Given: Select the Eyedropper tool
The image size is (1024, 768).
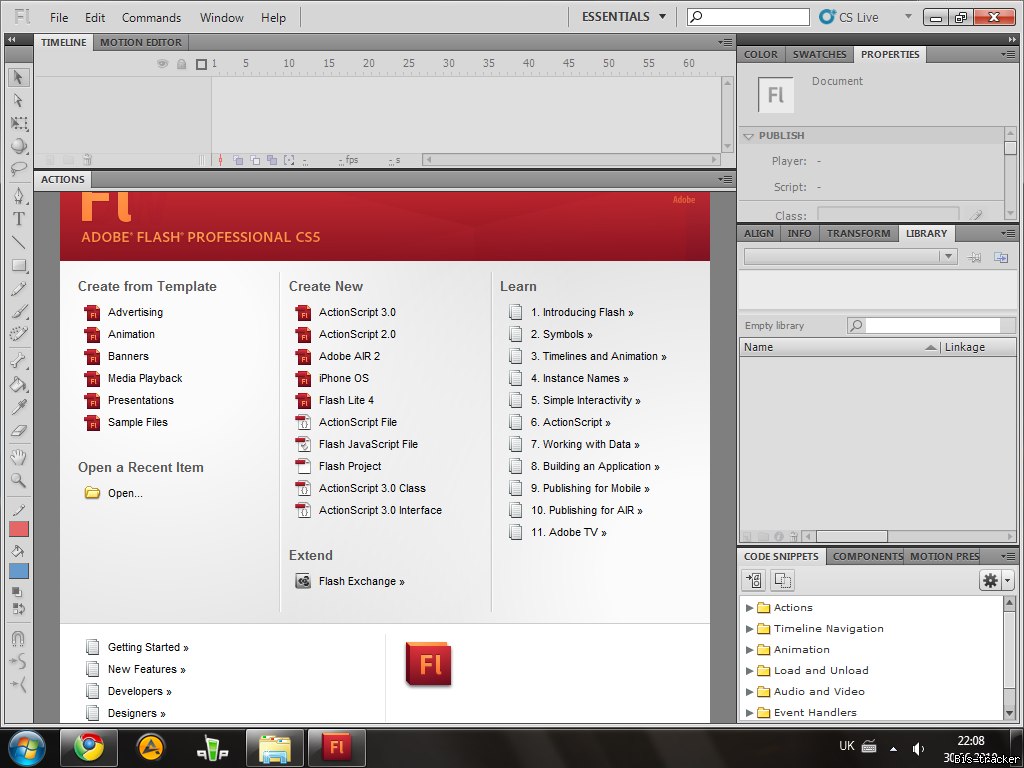Looking at the screenshot, I should (18, 407).
